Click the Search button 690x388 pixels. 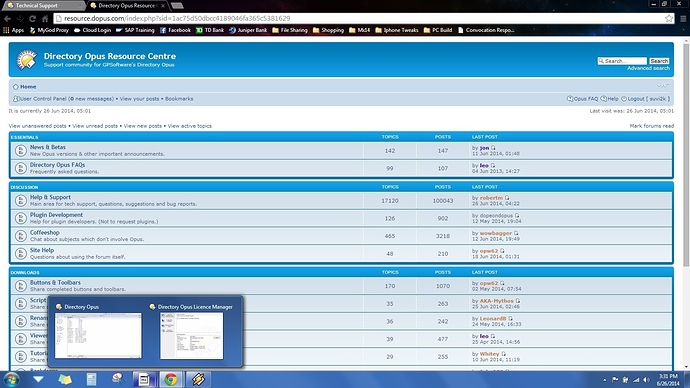pos(659,61)
